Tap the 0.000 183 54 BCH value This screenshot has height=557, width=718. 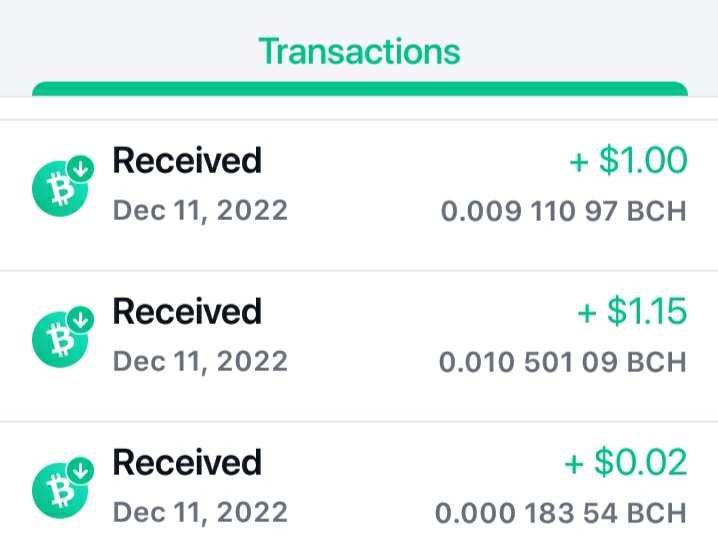[561, 513]
